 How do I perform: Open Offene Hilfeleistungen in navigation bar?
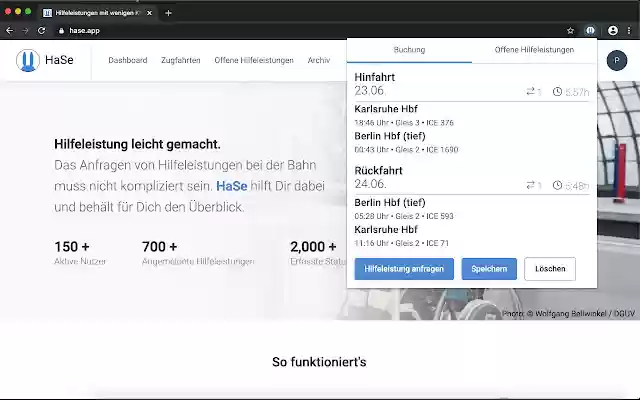coord(254,60)
